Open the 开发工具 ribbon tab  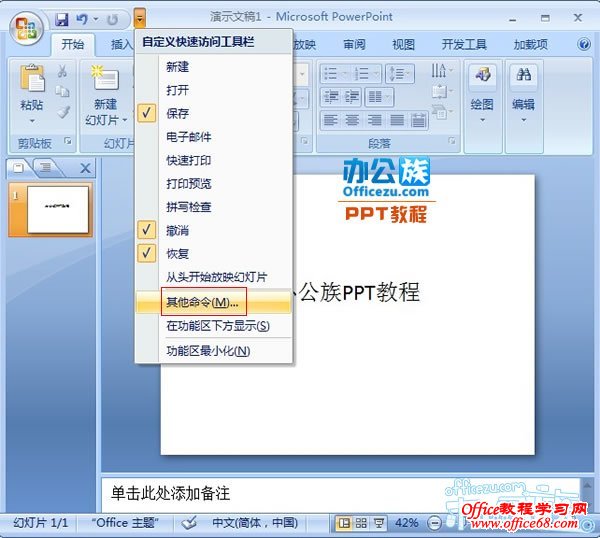coord(464,45)
